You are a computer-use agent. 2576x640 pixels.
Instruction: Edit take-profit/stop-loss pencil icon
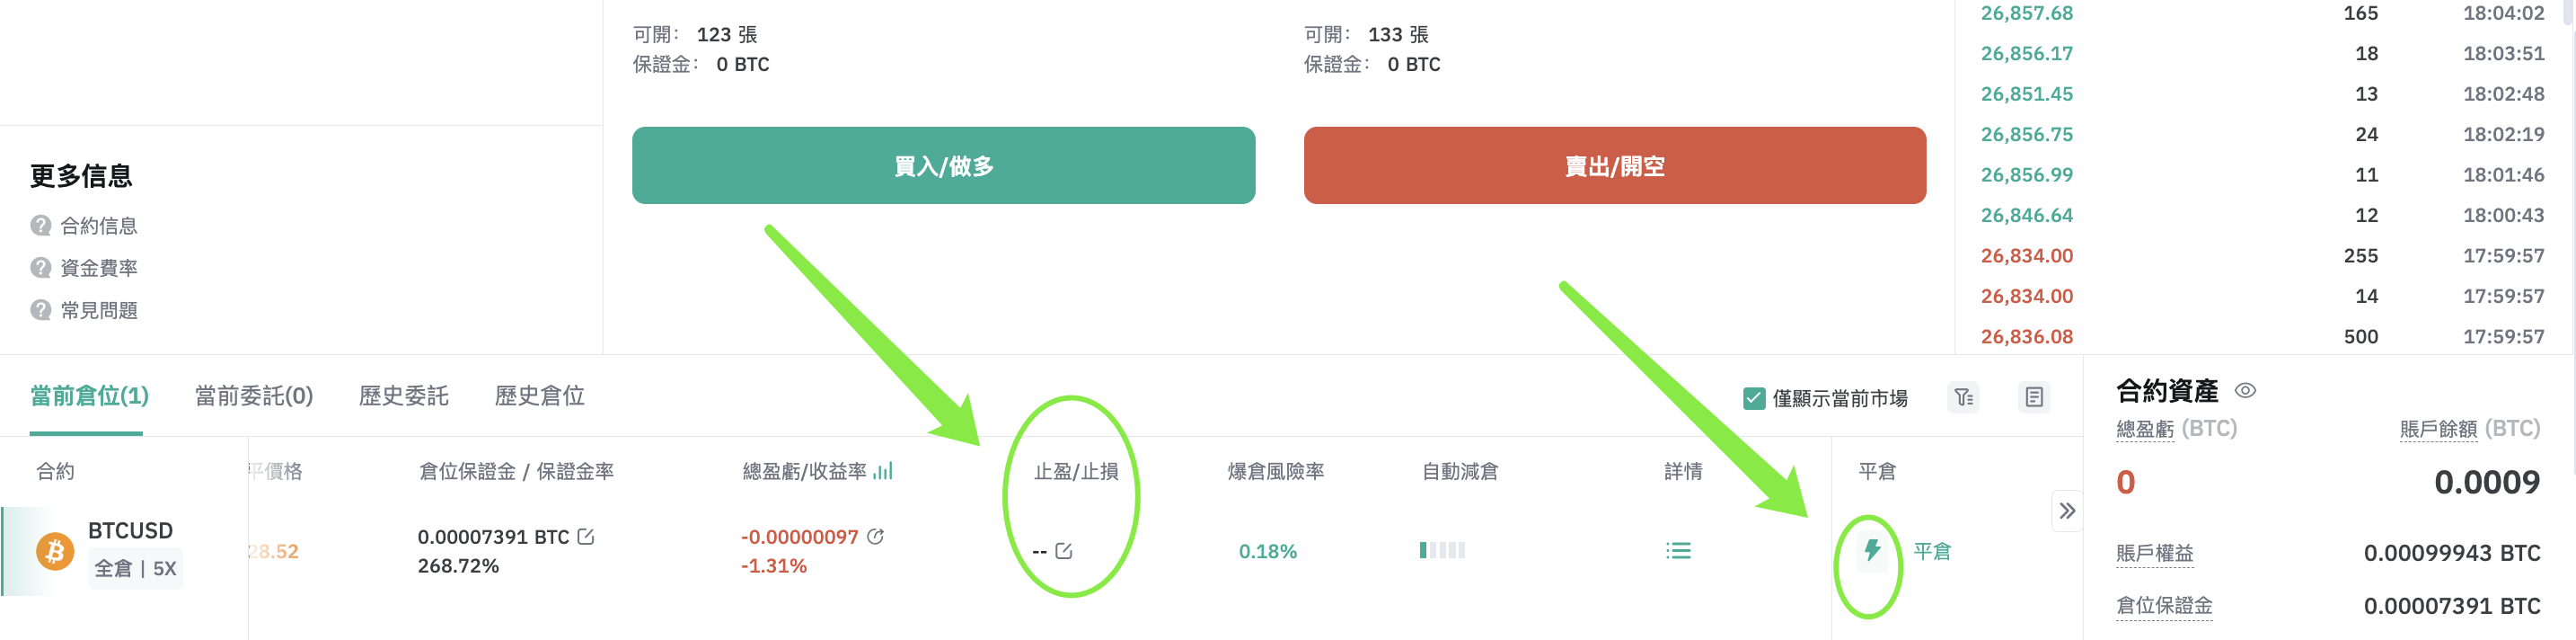[1064, 551]
